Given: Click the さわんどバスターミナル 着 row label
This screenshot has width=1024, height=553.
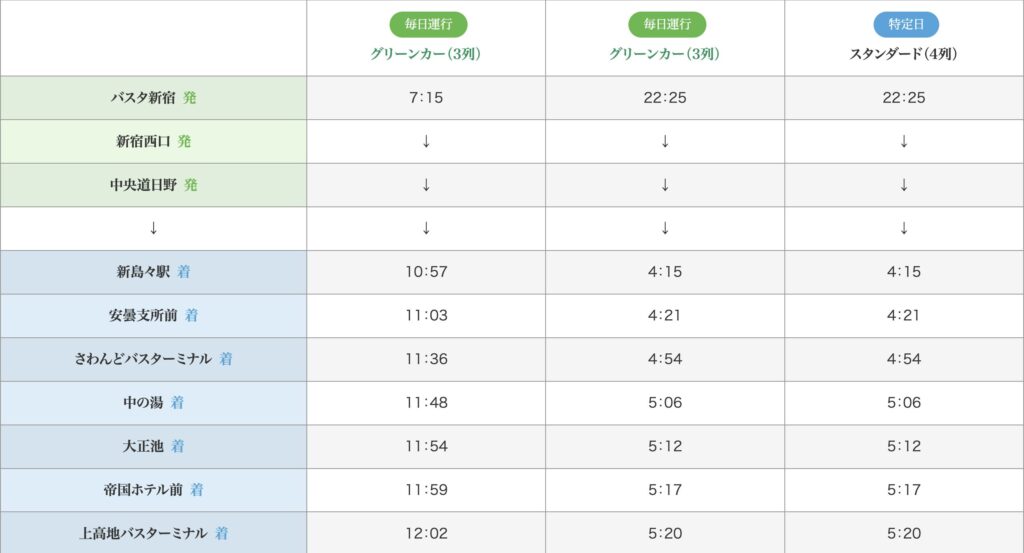Looking at the screenshot, I should (153, 359).
